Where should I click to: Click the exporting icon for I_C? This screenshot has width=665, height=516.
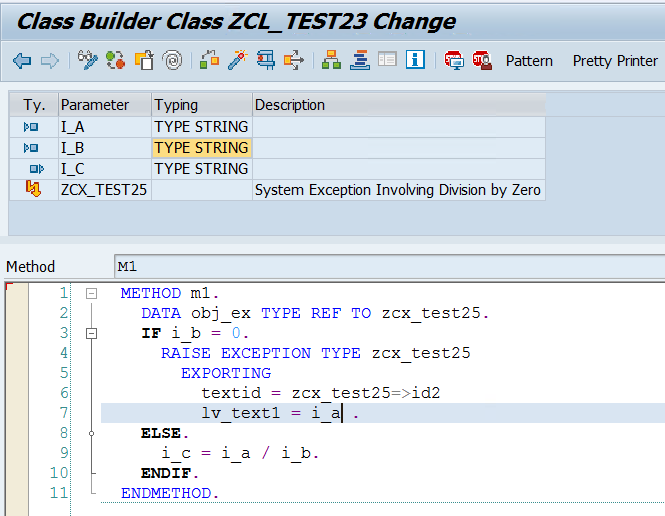[36, 169]
